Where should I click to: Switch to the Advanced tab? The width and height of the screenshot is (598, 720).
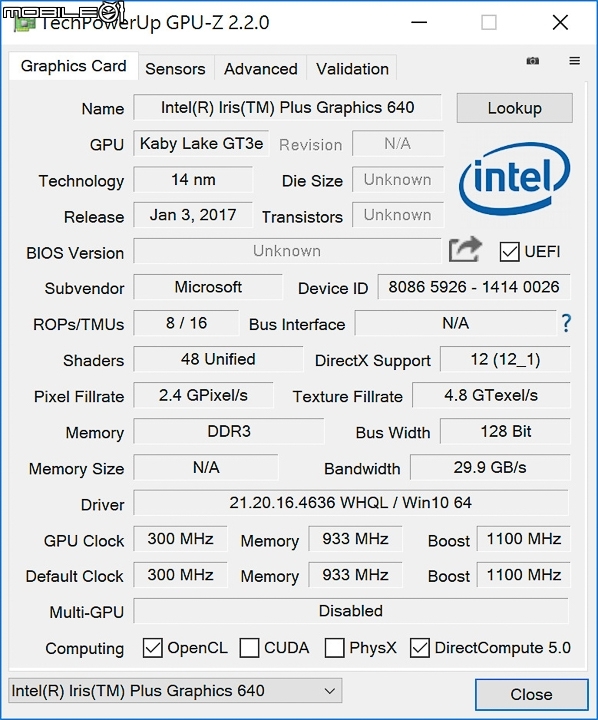pos(260,69)
